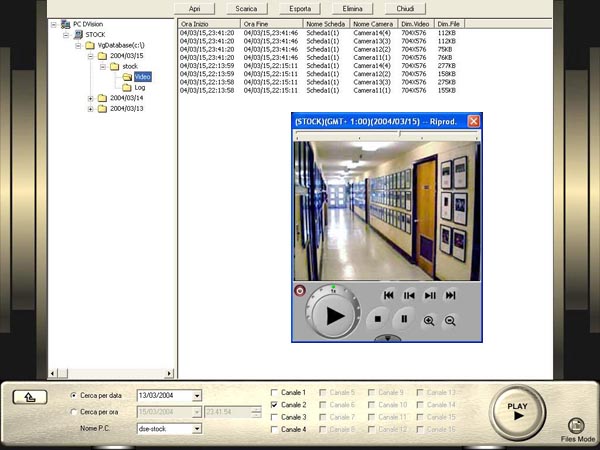
Task: Open the Nome P.C. dropdown
Action: pos(196,429)
